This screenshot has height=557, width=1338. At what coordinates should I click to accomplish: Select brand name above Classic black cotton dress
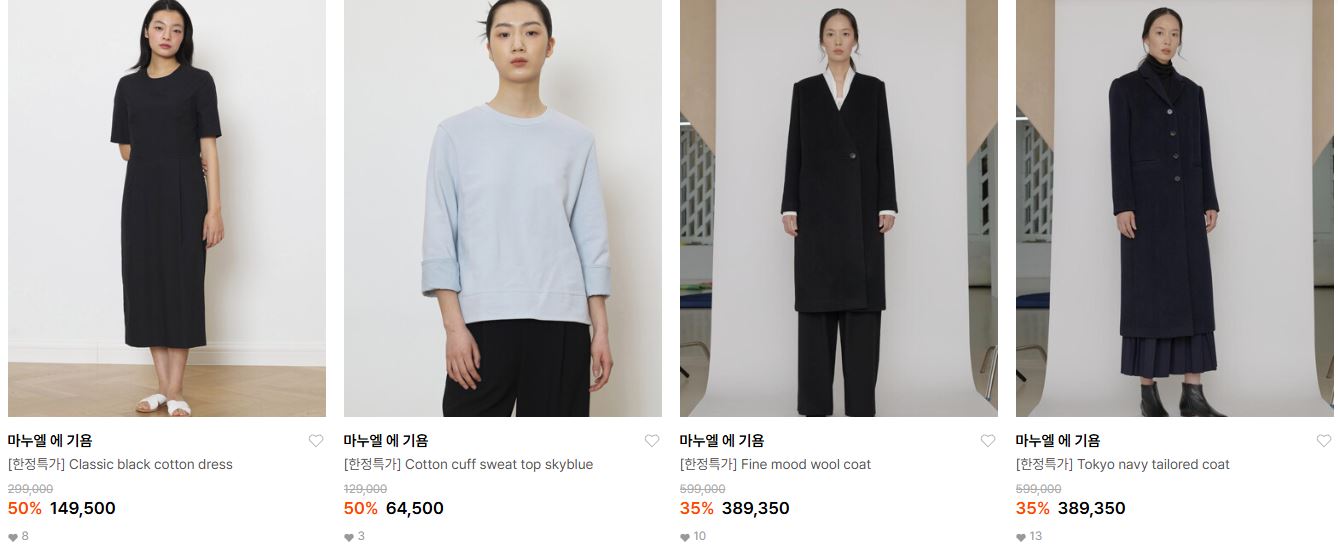[x=50, y=441]
